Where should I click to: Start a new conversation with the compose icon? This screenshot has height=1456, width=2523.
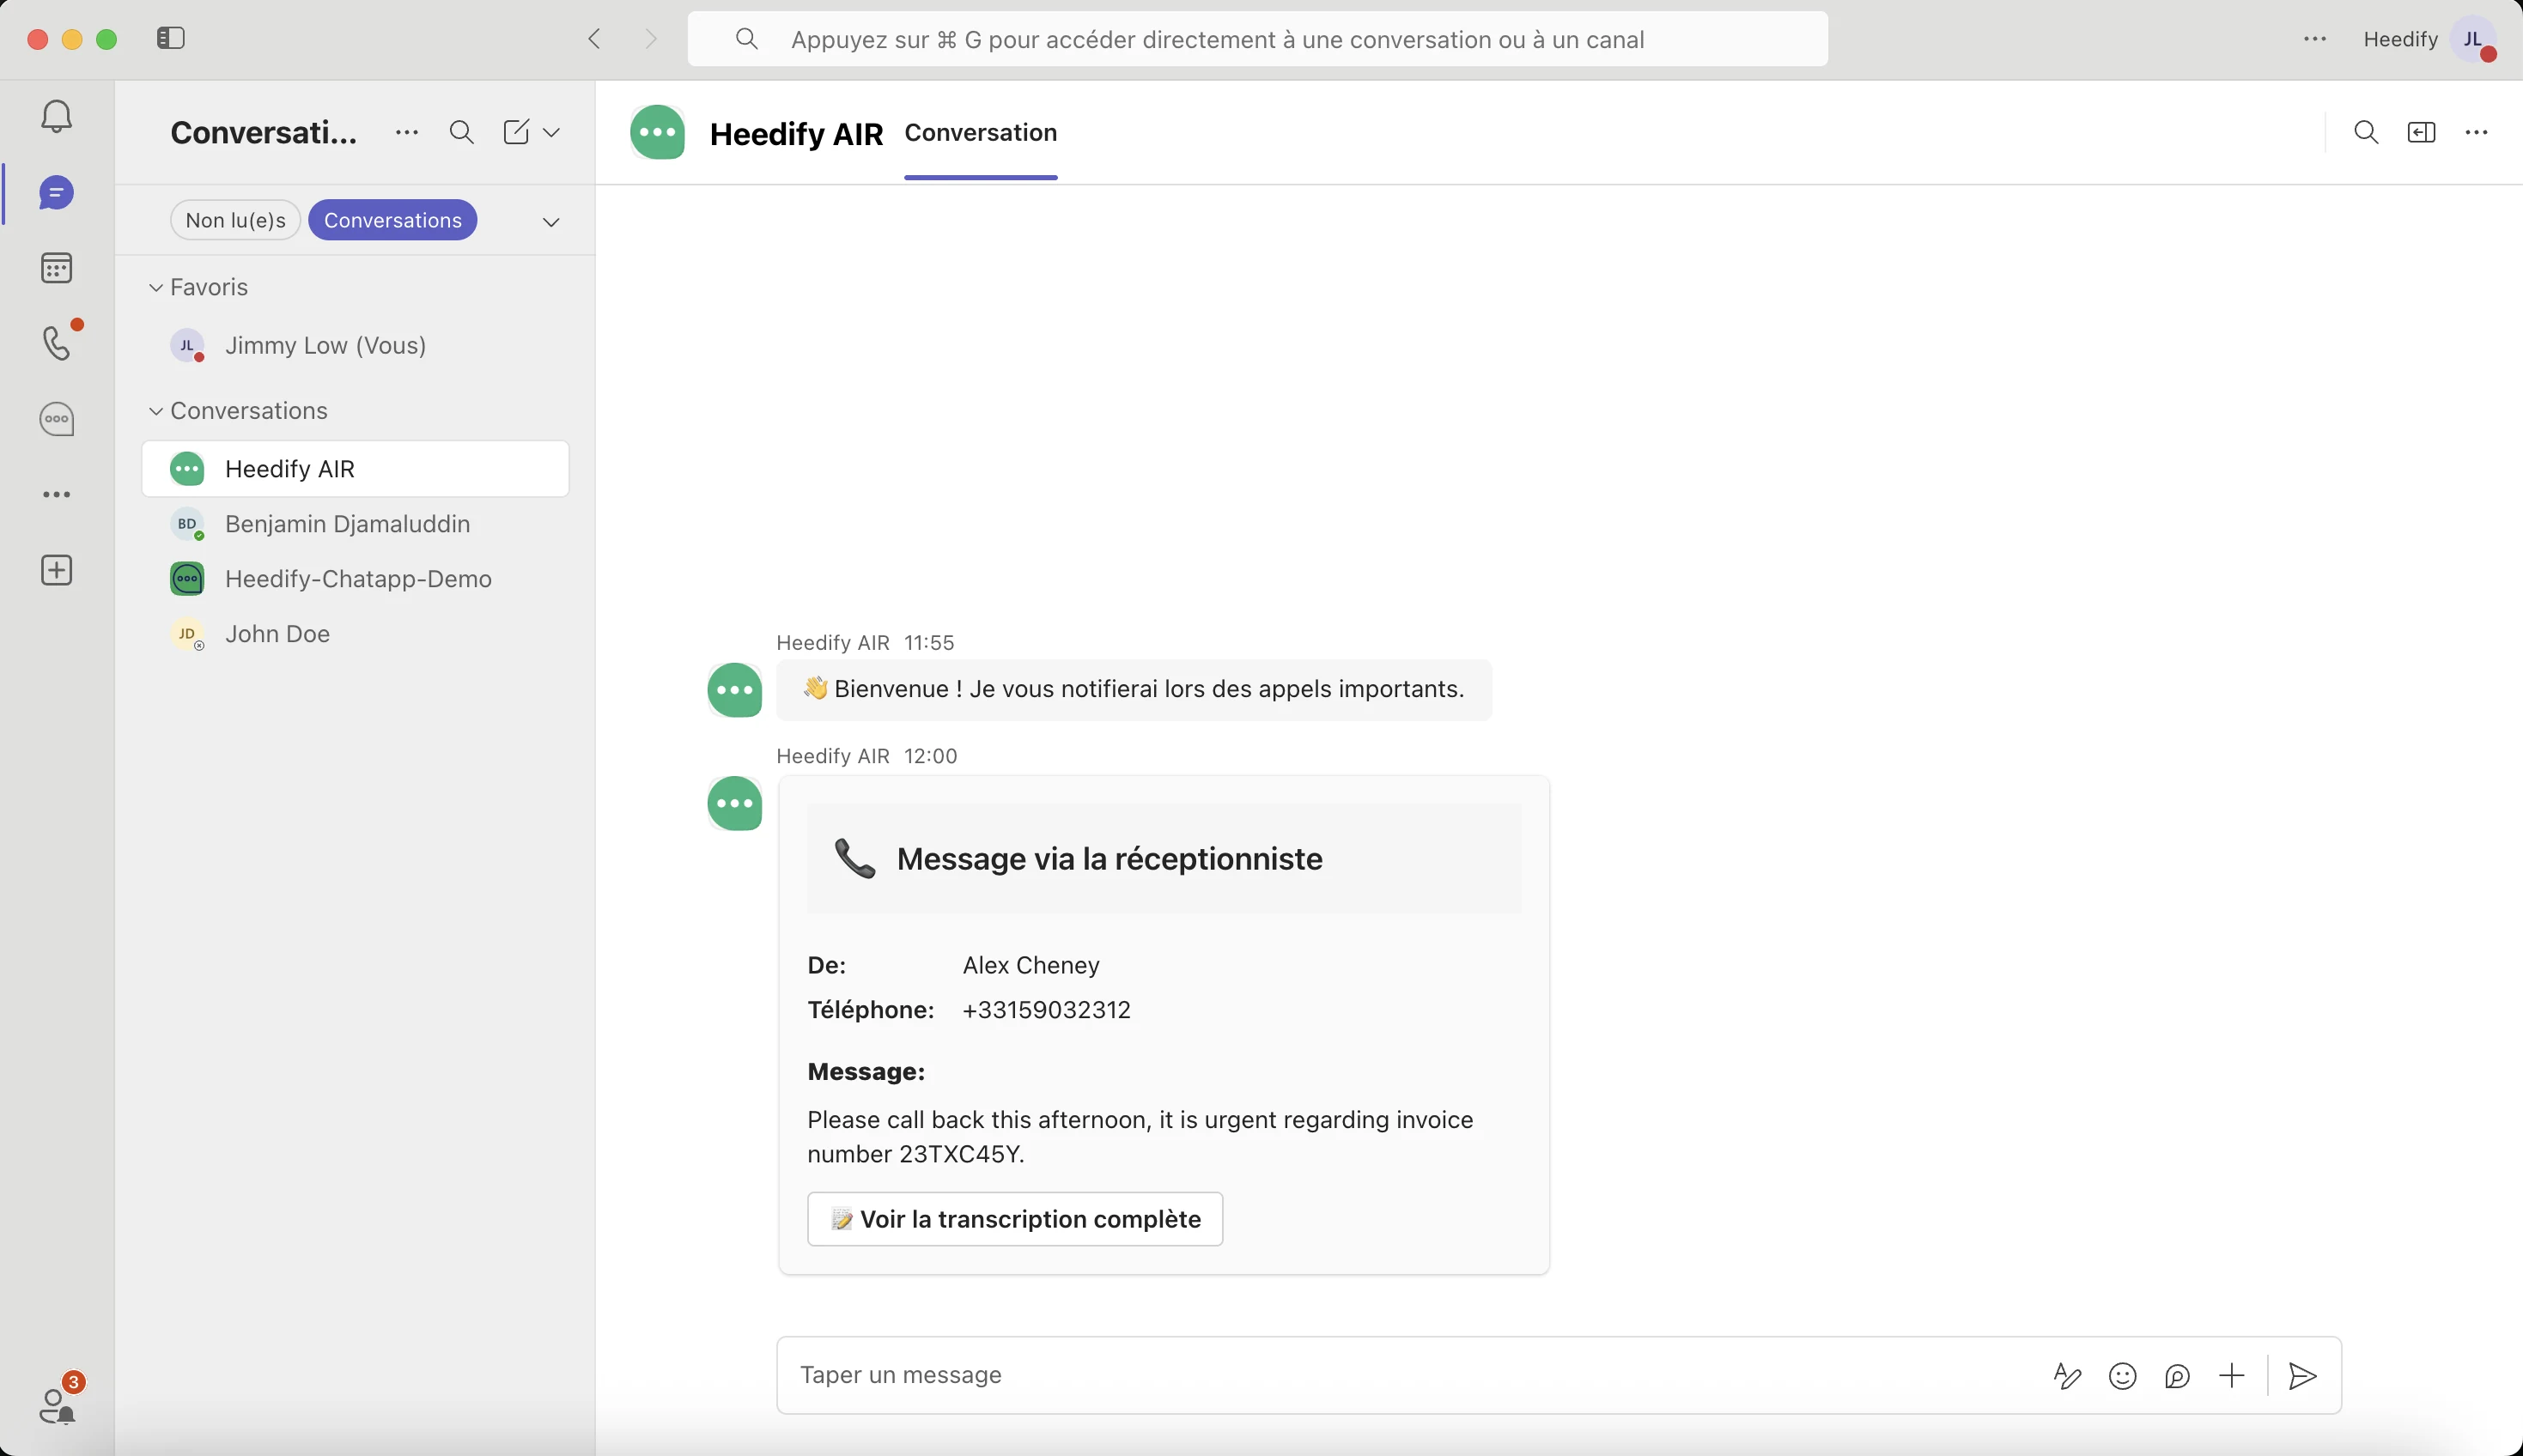click(516, 132)
